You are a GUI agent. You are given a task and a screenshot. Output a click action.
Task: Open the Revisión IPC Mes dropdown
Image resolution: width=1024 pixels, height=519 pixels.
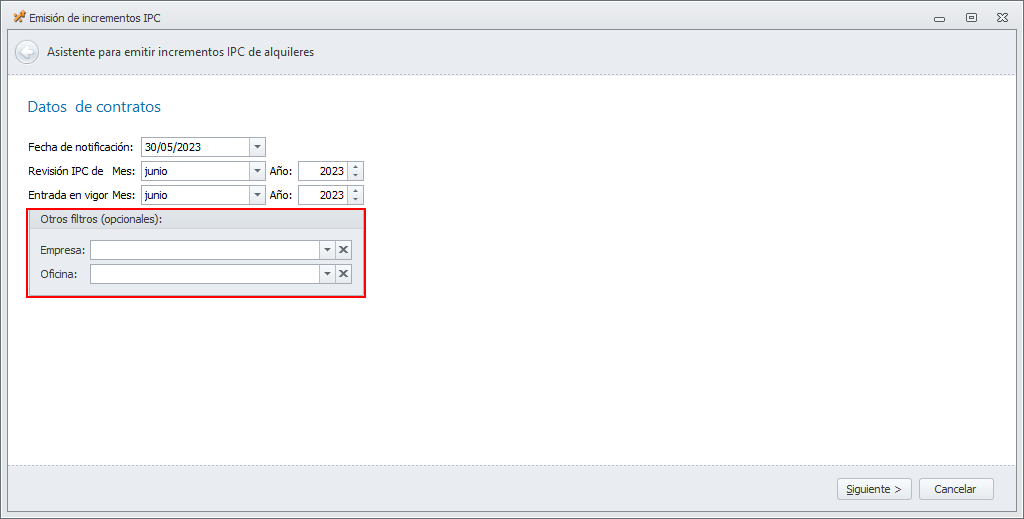[257, 171]
